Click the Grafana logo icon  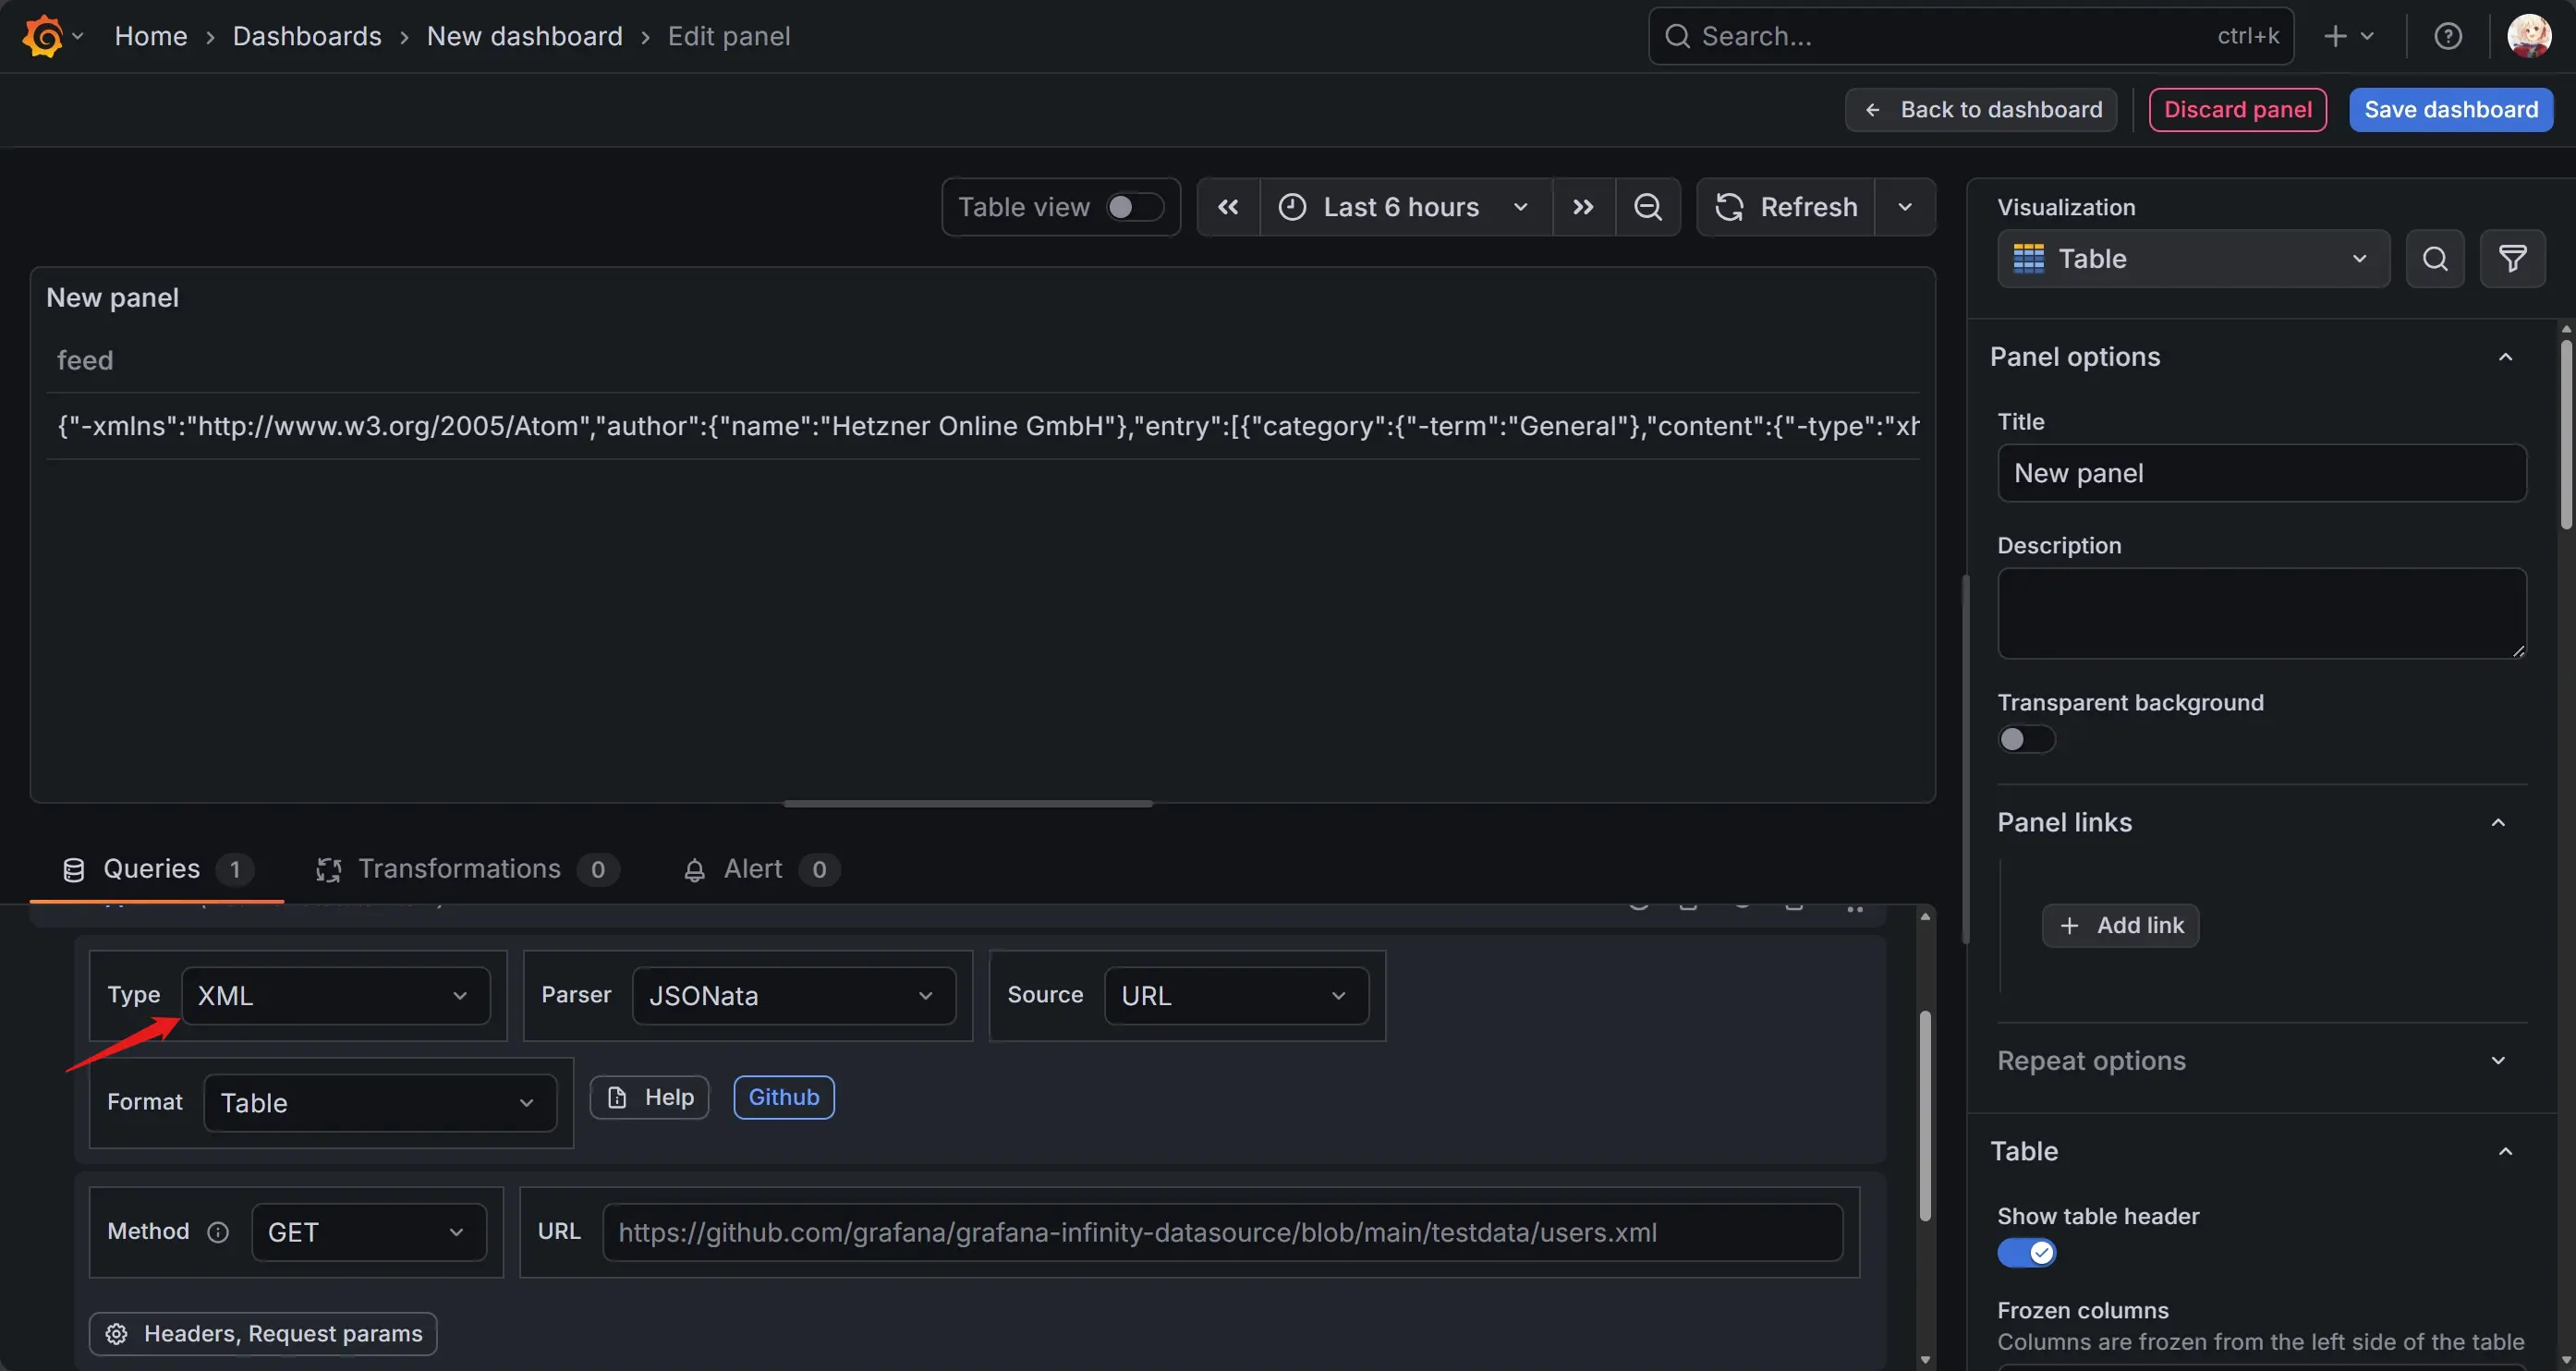pos(43,37)
